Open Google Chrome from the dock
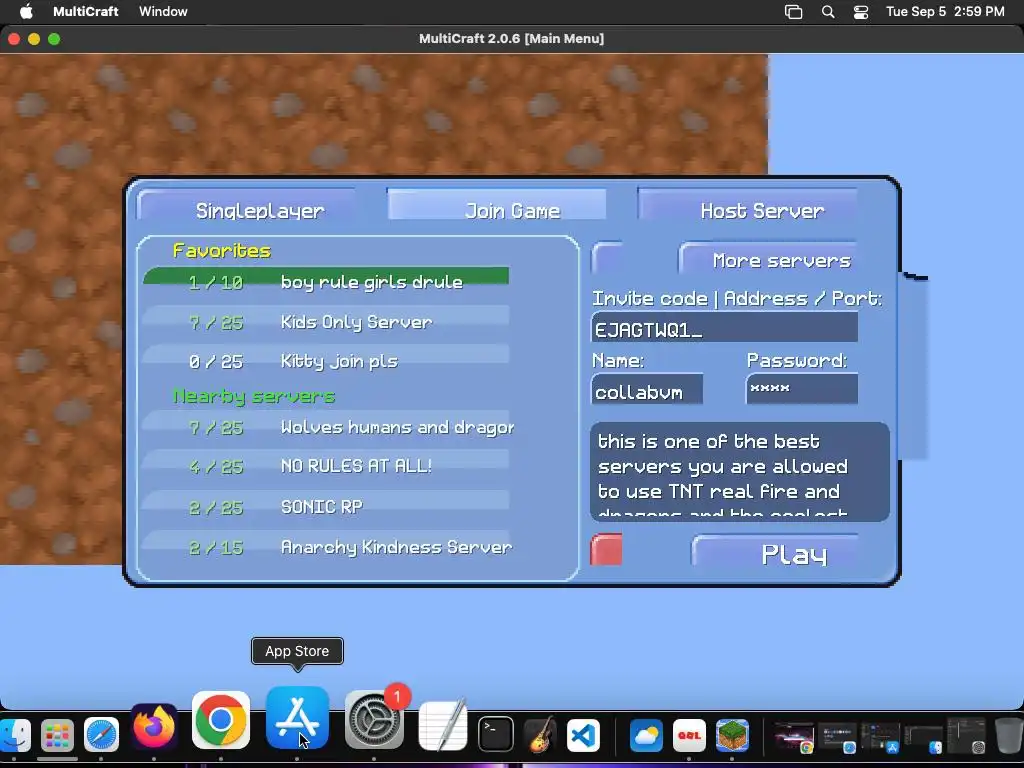Viewport: 1024px width, 768px height. click(221, 720)
